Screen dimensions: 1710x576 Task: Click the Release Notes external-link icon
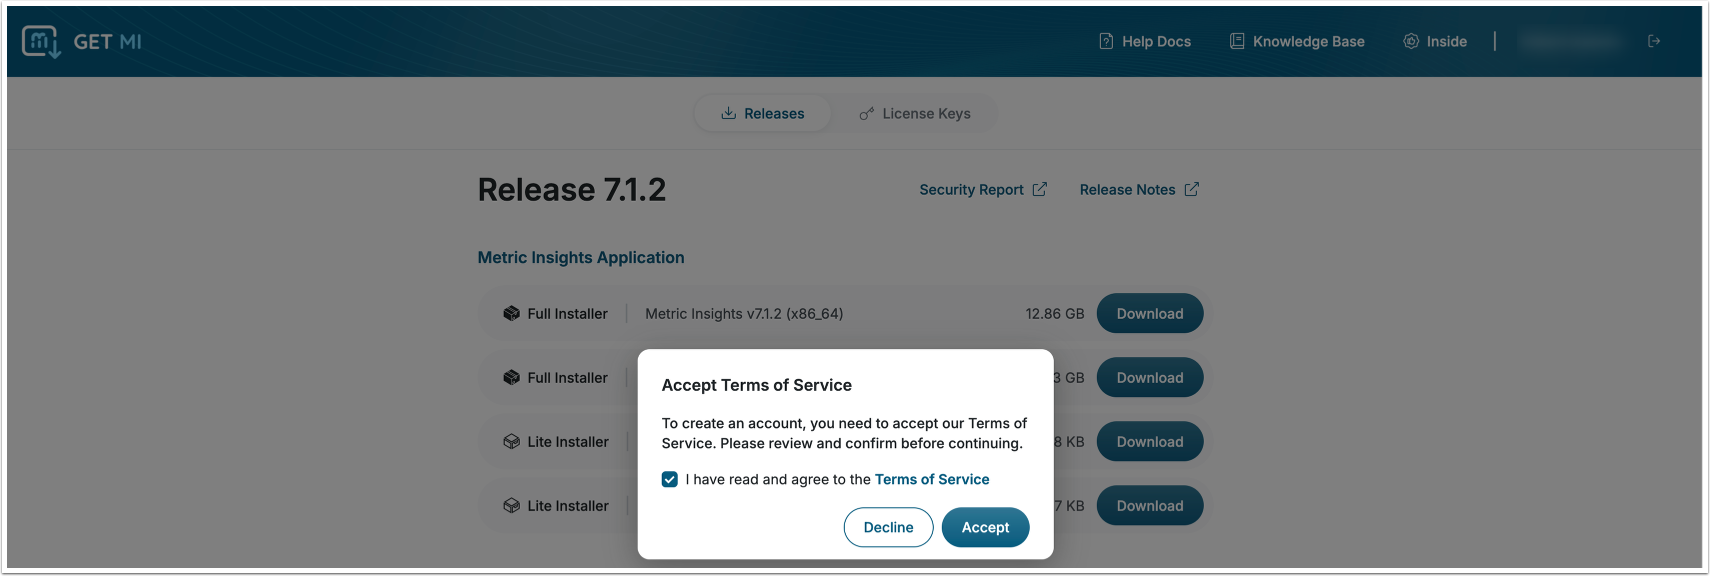pos(1192,189)
